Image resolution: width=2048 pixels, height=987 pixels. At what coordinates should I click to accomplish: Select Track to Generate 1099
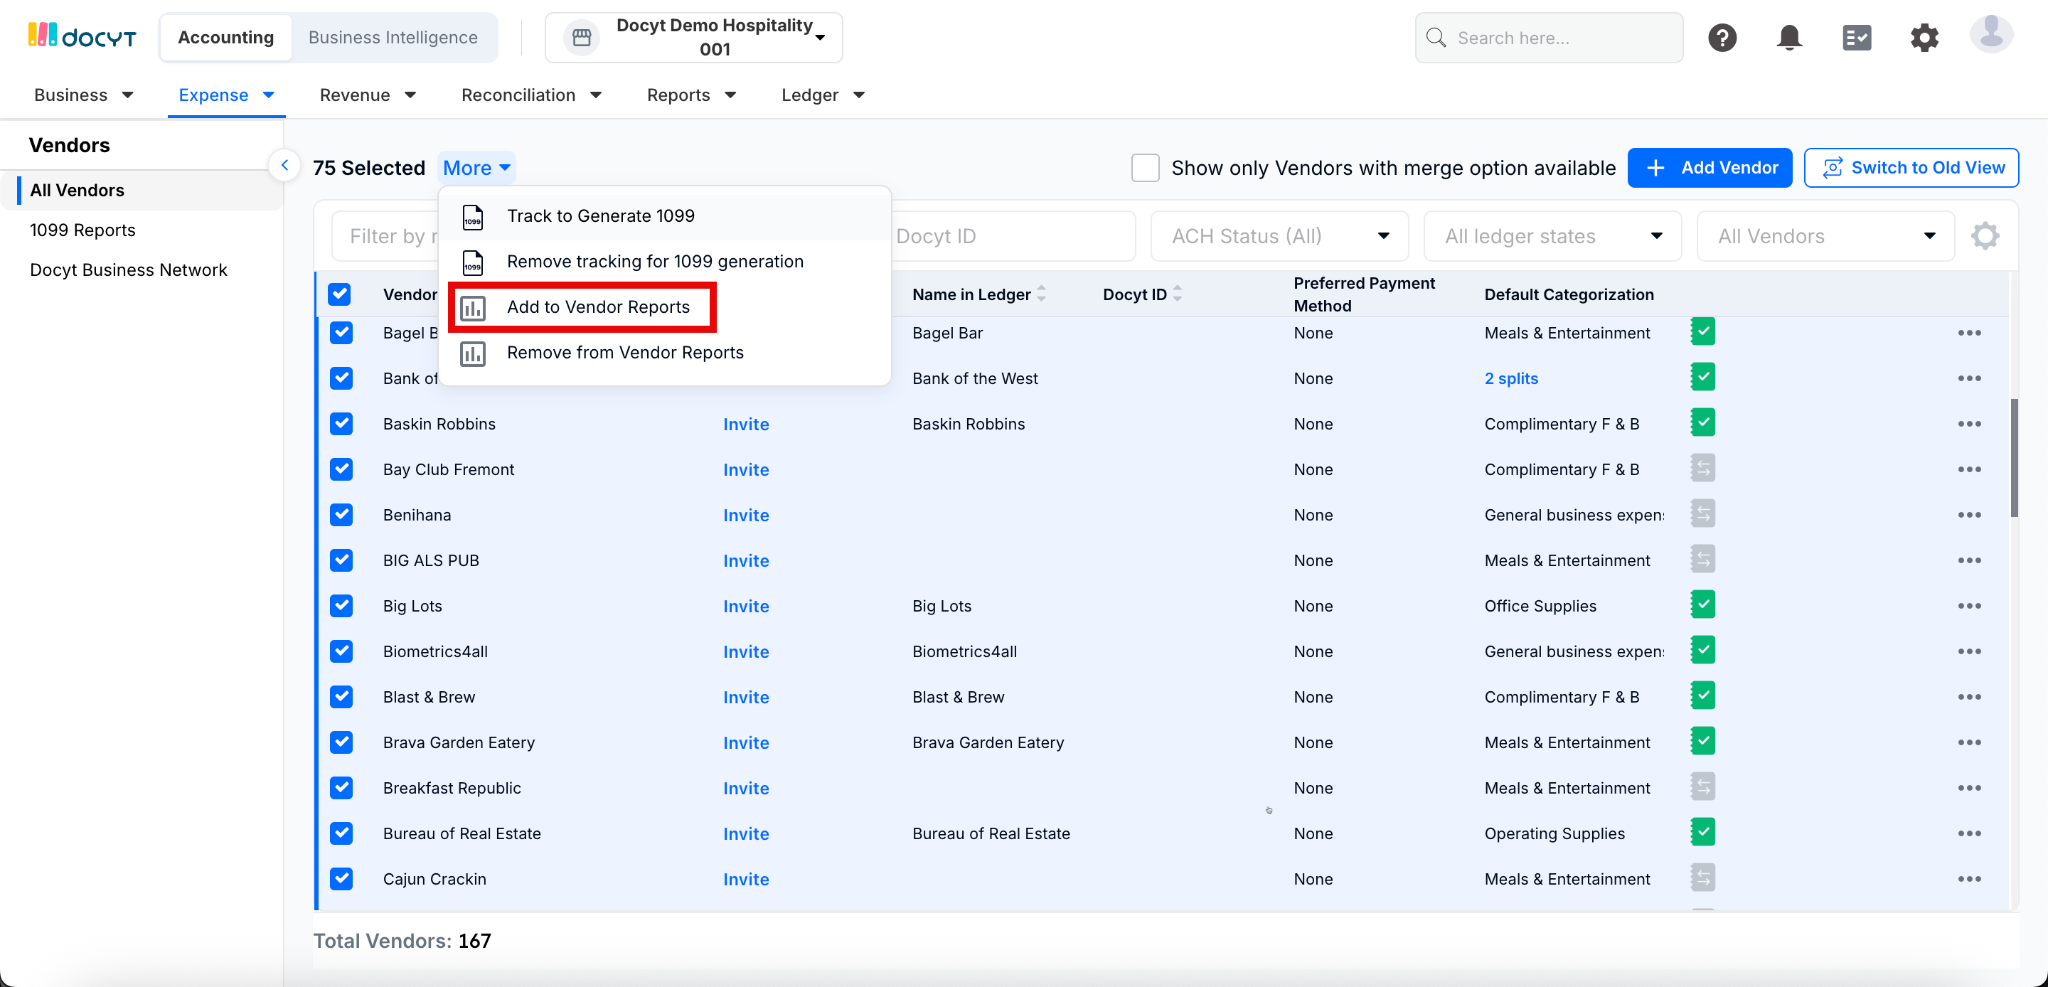pyautogui.click(x=600, y=216)
